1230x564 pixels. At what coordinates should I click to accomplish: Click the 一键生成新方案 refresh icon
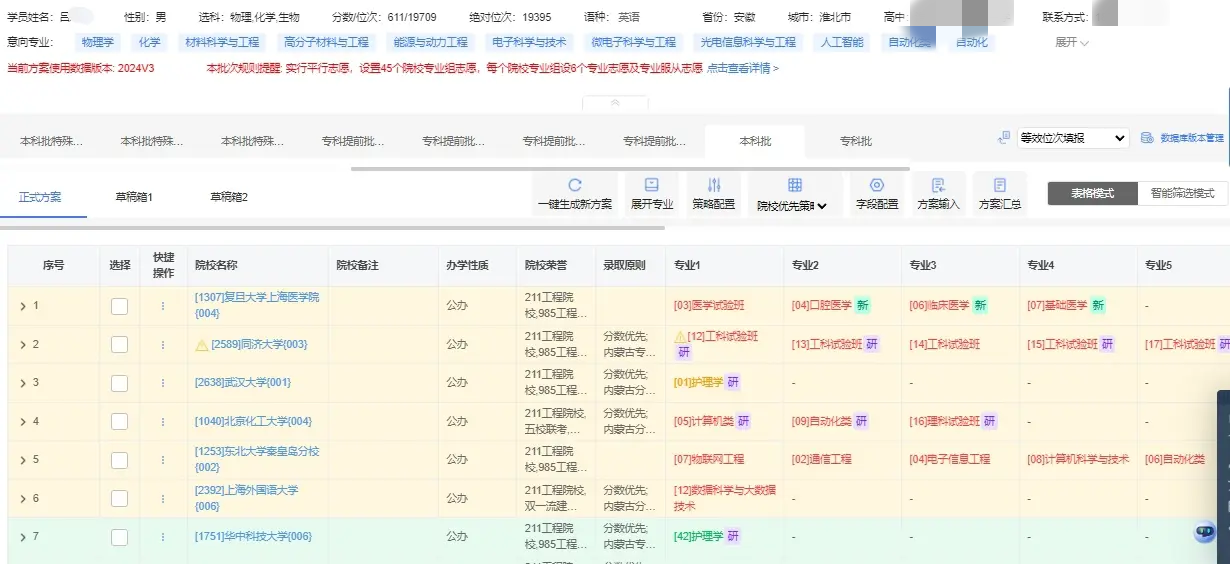point(575,185)
